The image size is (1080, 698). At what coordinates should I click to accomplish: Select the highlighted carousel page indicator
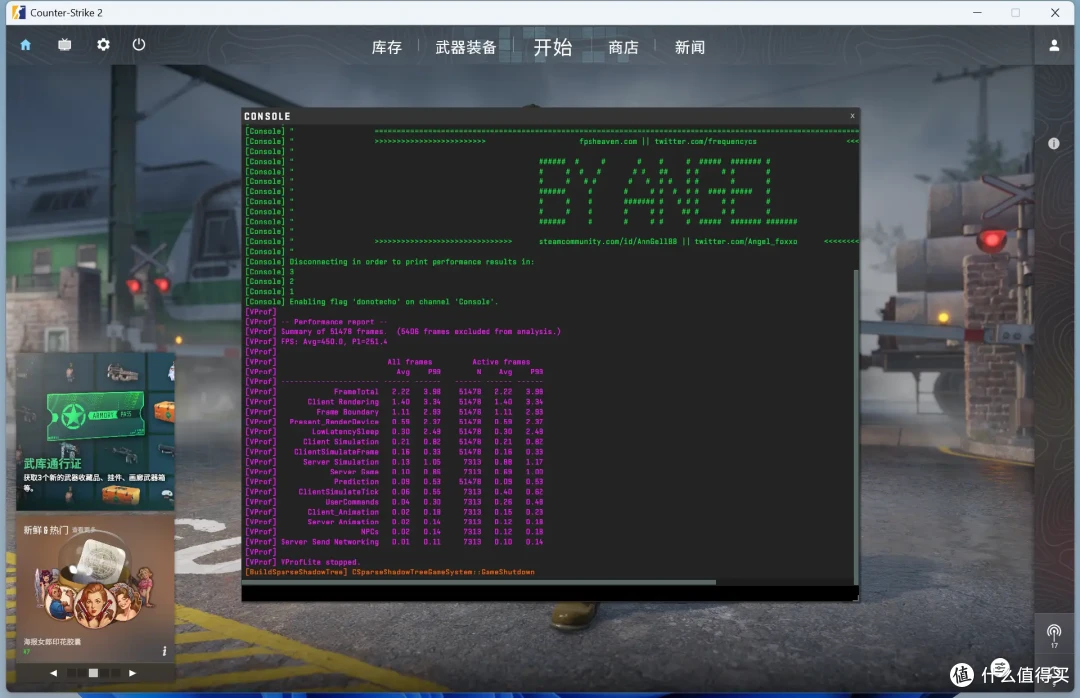(94, 673)
